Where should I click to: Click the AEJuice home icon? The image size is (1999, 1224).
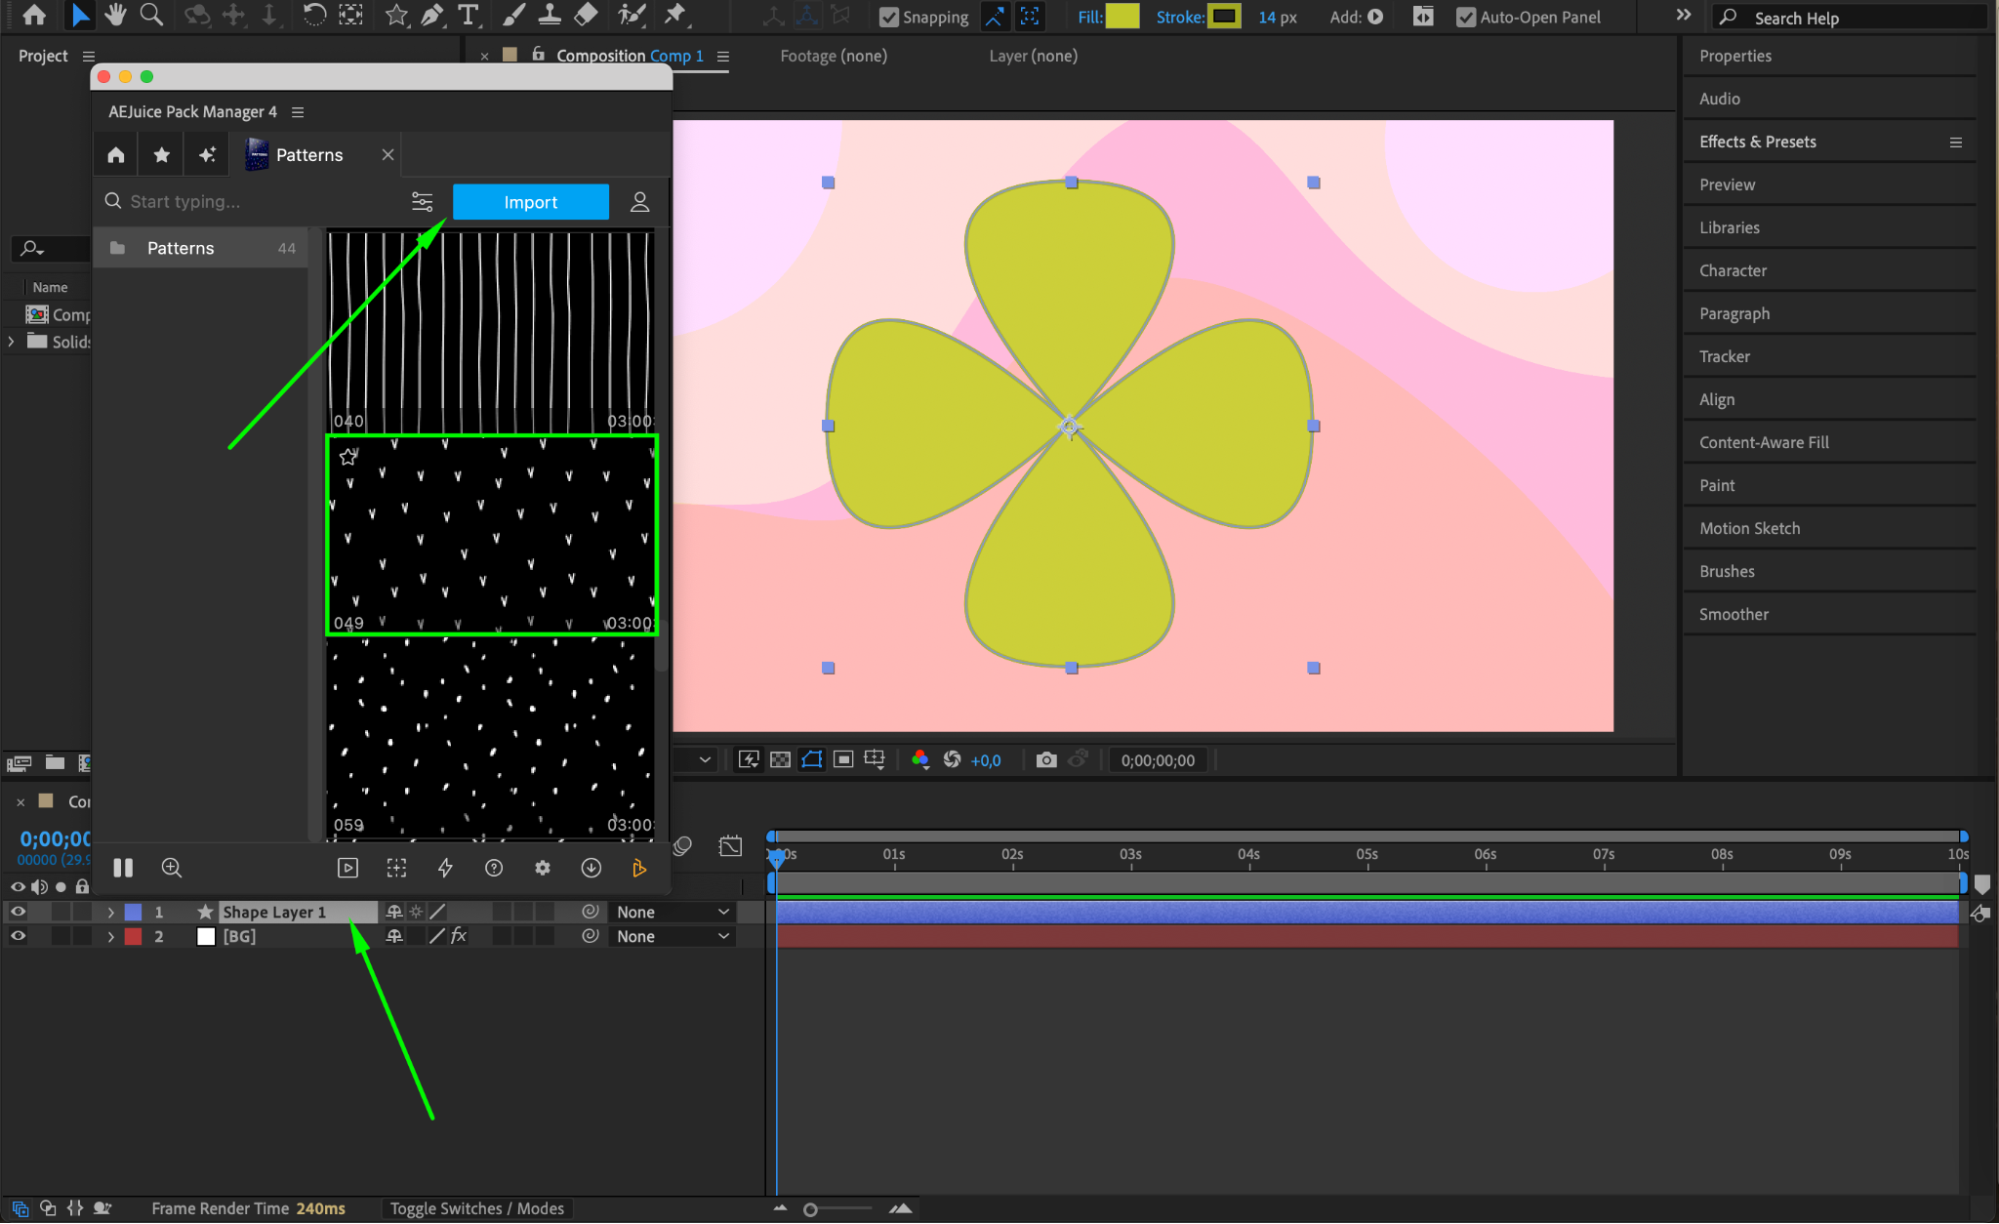tap(116, 155)
